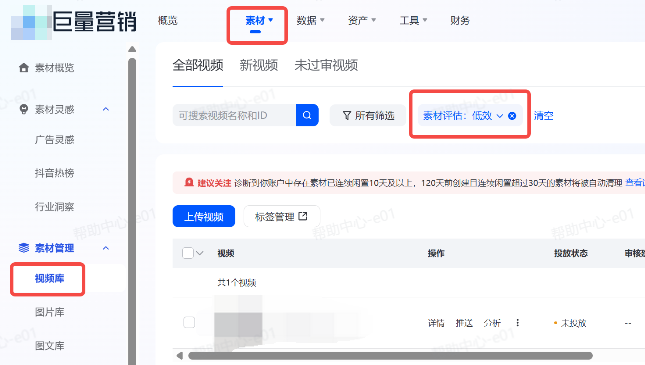Open 标签管理 external link button

point(281,216)
